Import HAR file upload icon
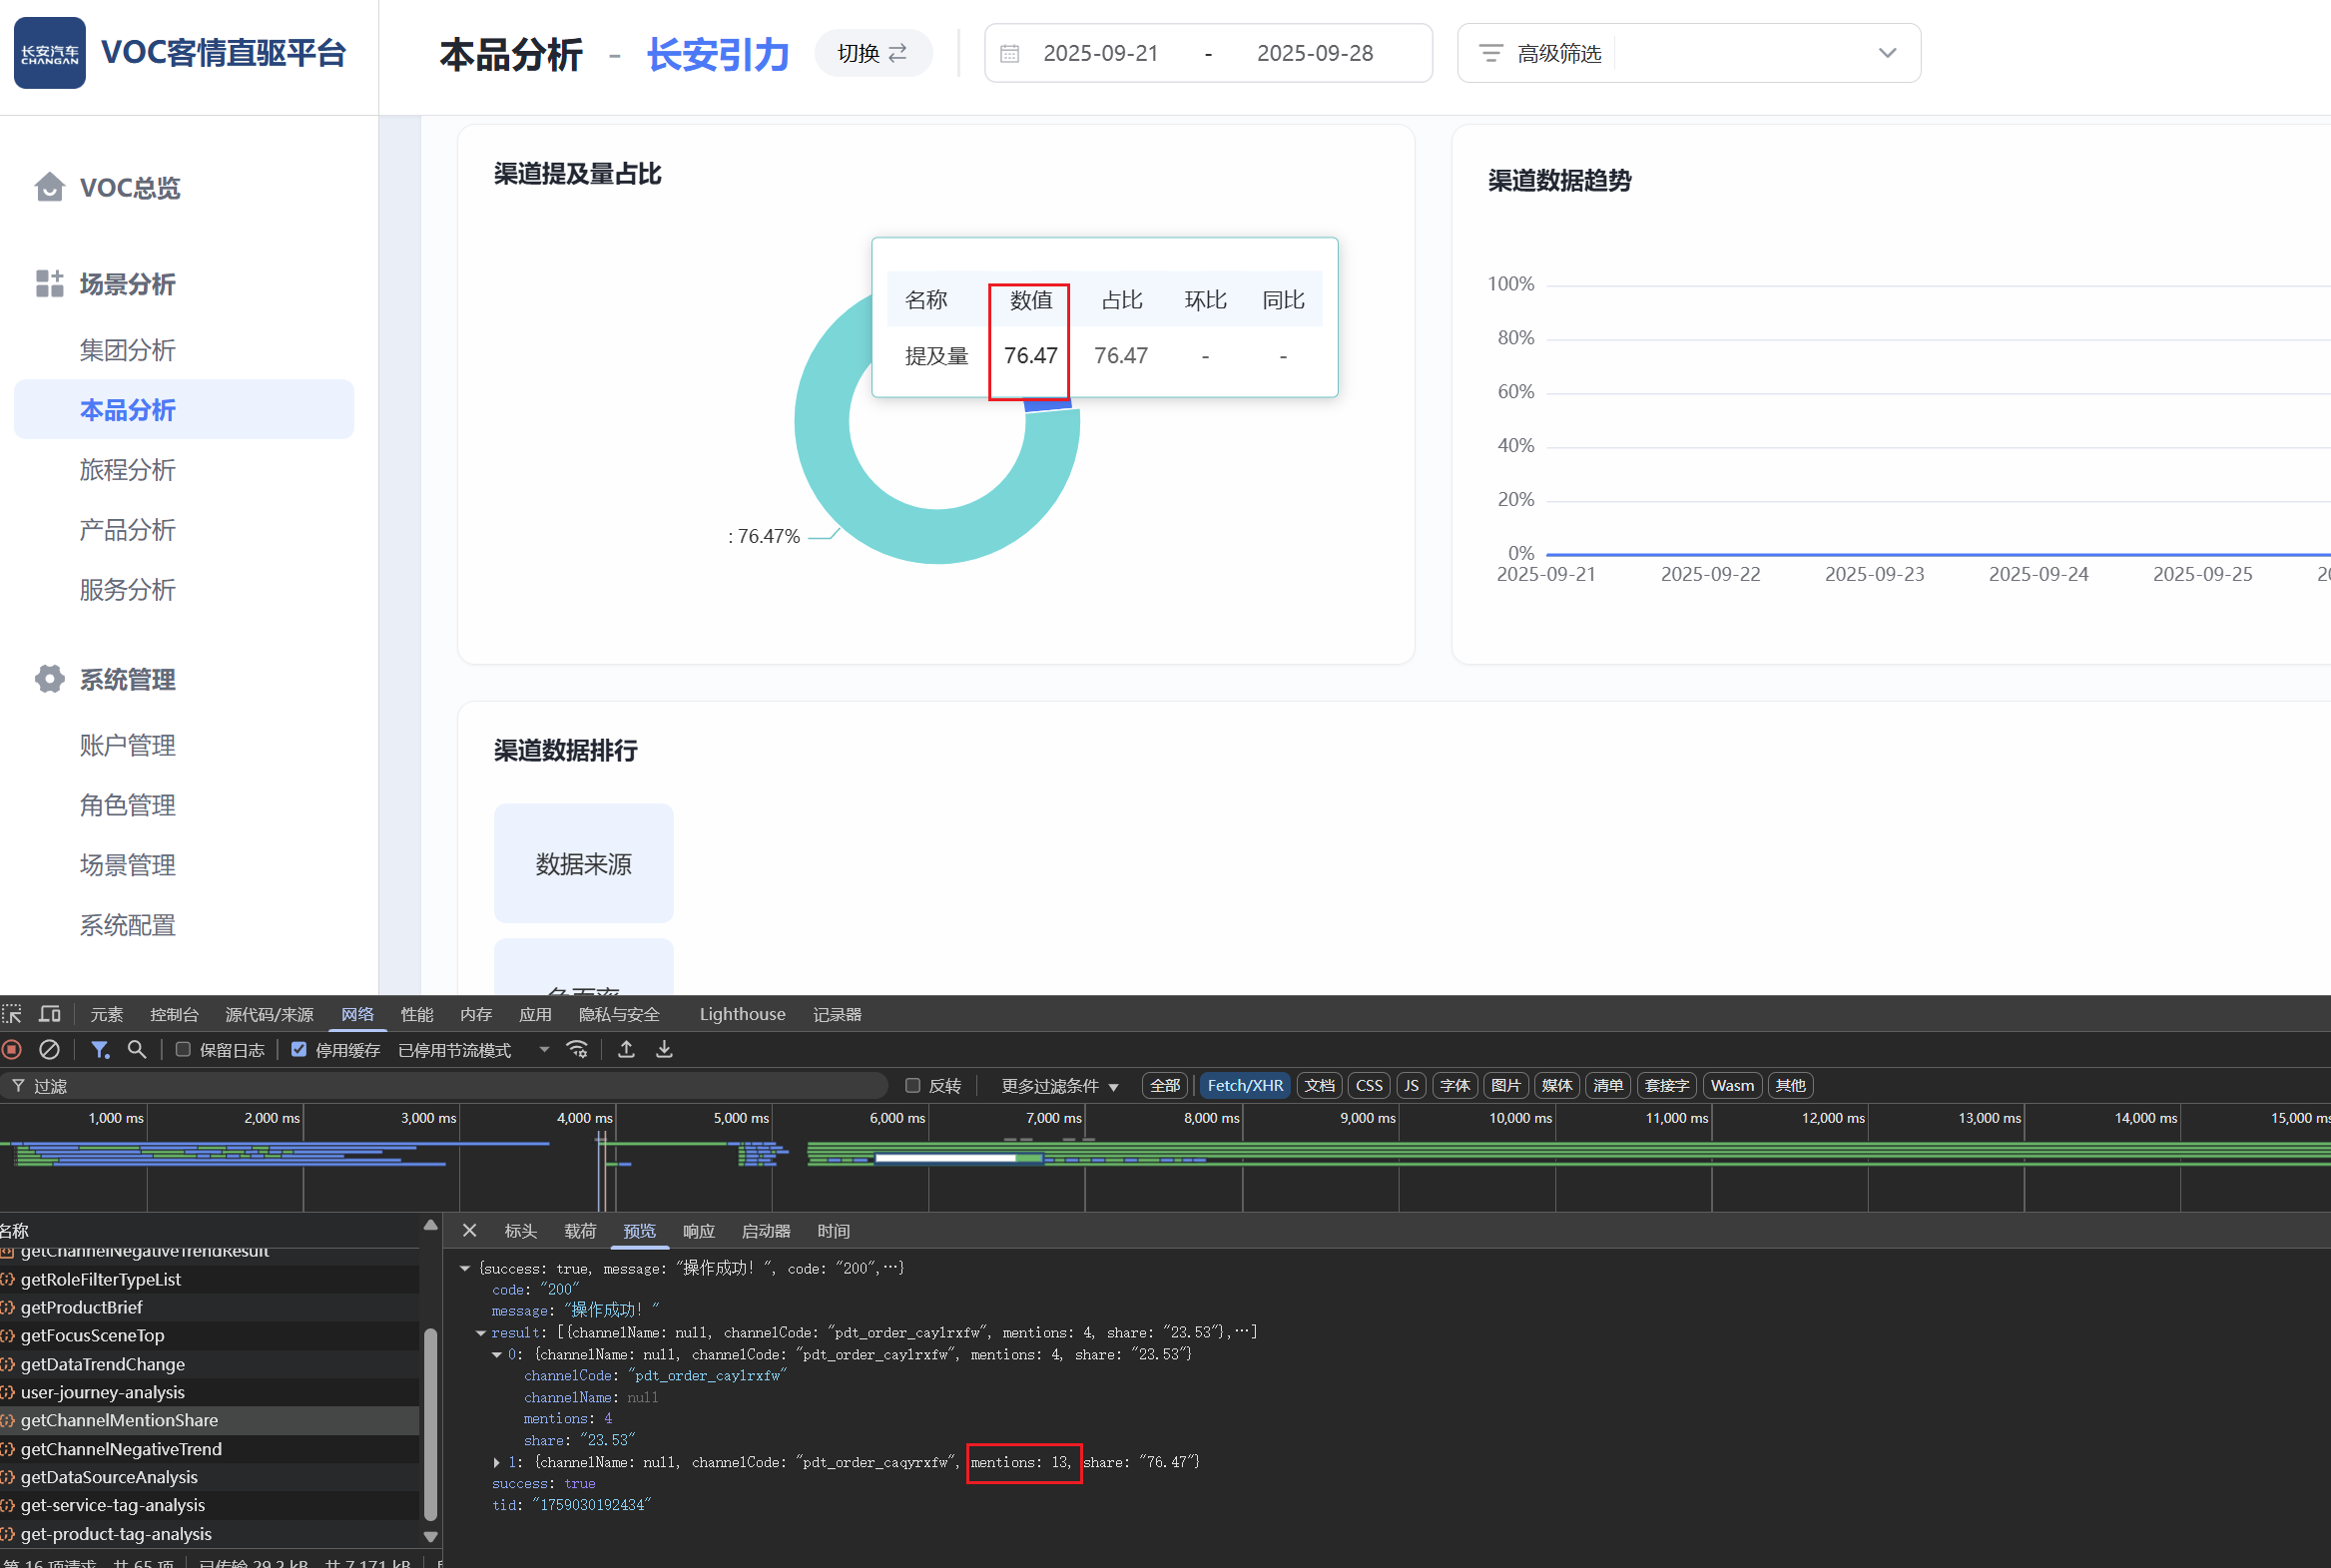This screenshot has width=2331, height=1568. pyautogui.click(x=626, y=1049)
